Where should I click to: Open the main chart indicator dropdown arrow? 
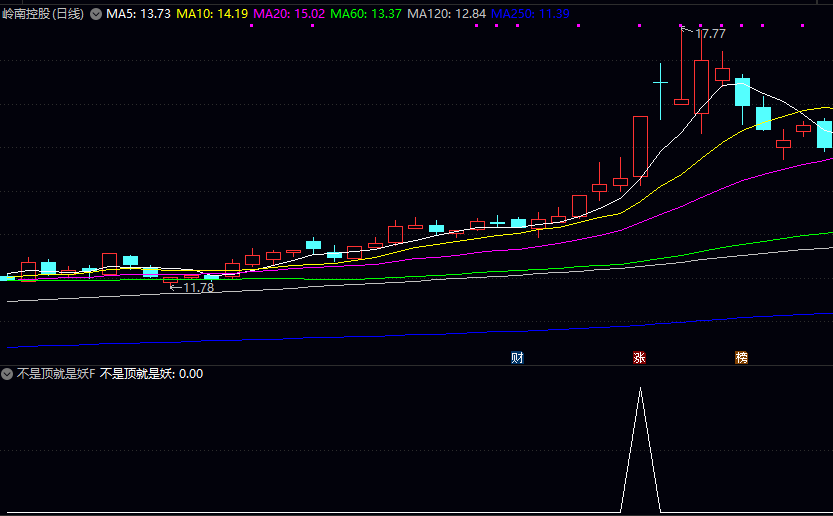[96, 14]
